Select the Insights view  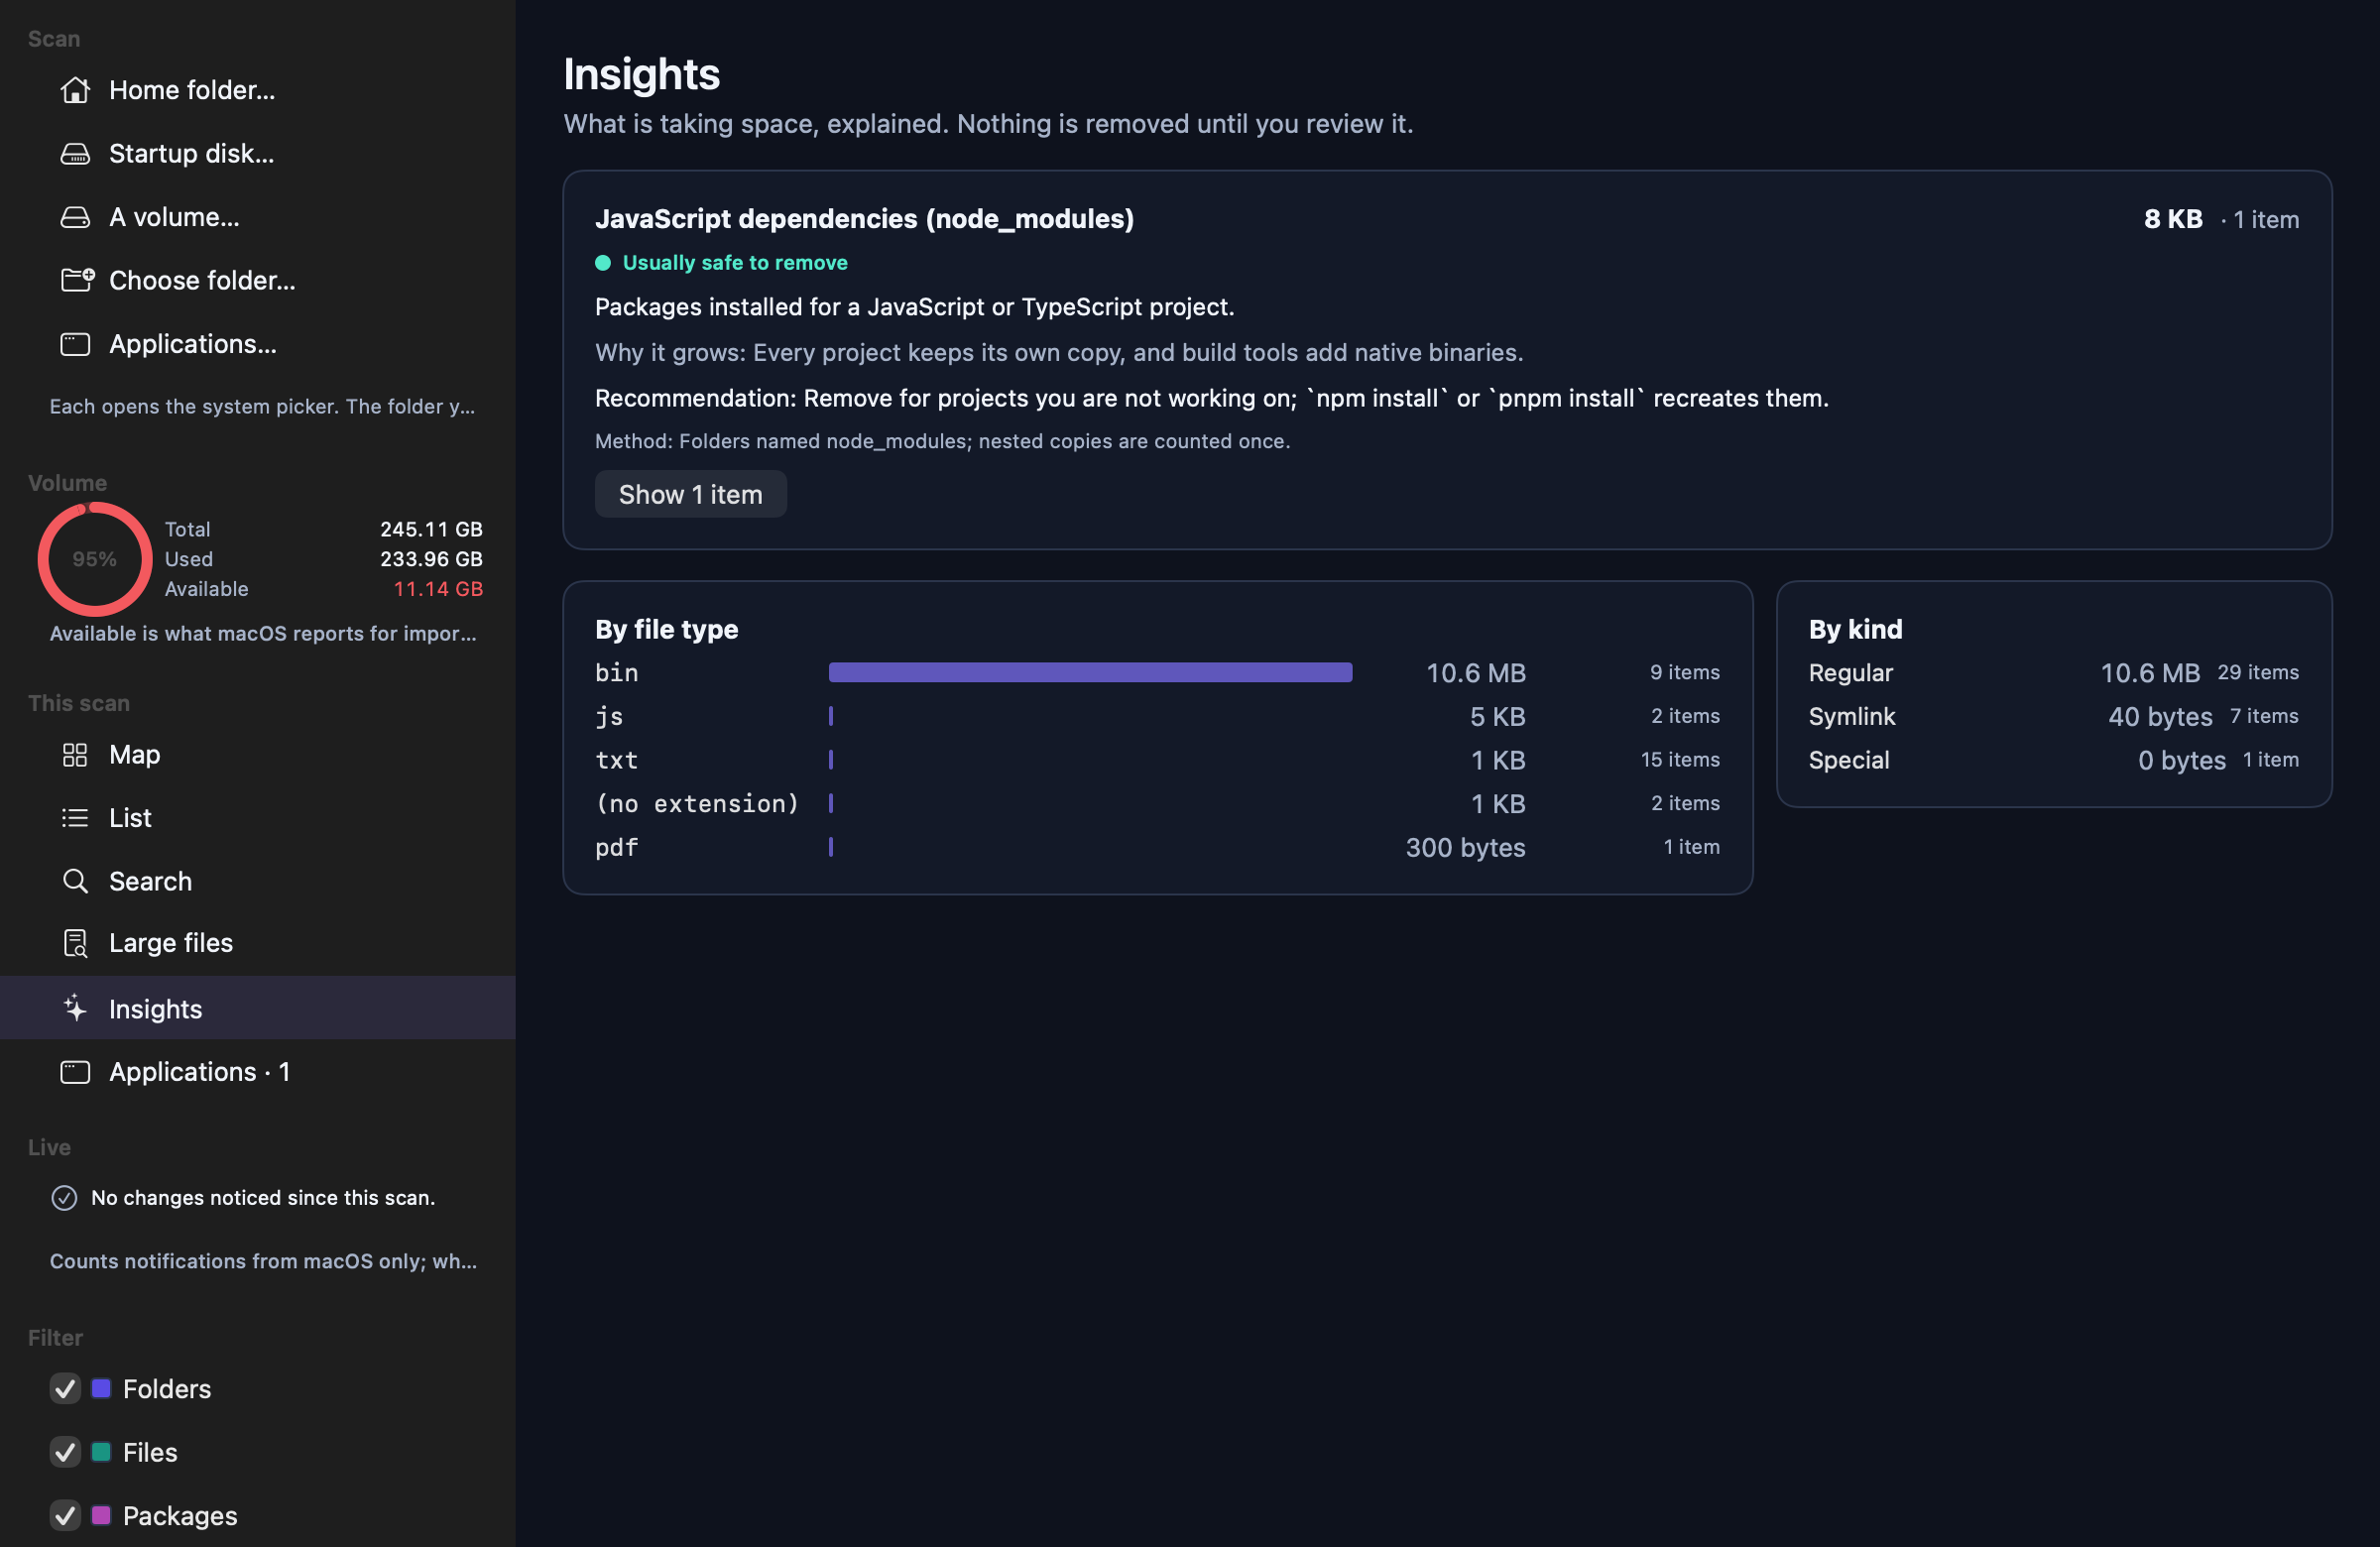coord(258,1008)
